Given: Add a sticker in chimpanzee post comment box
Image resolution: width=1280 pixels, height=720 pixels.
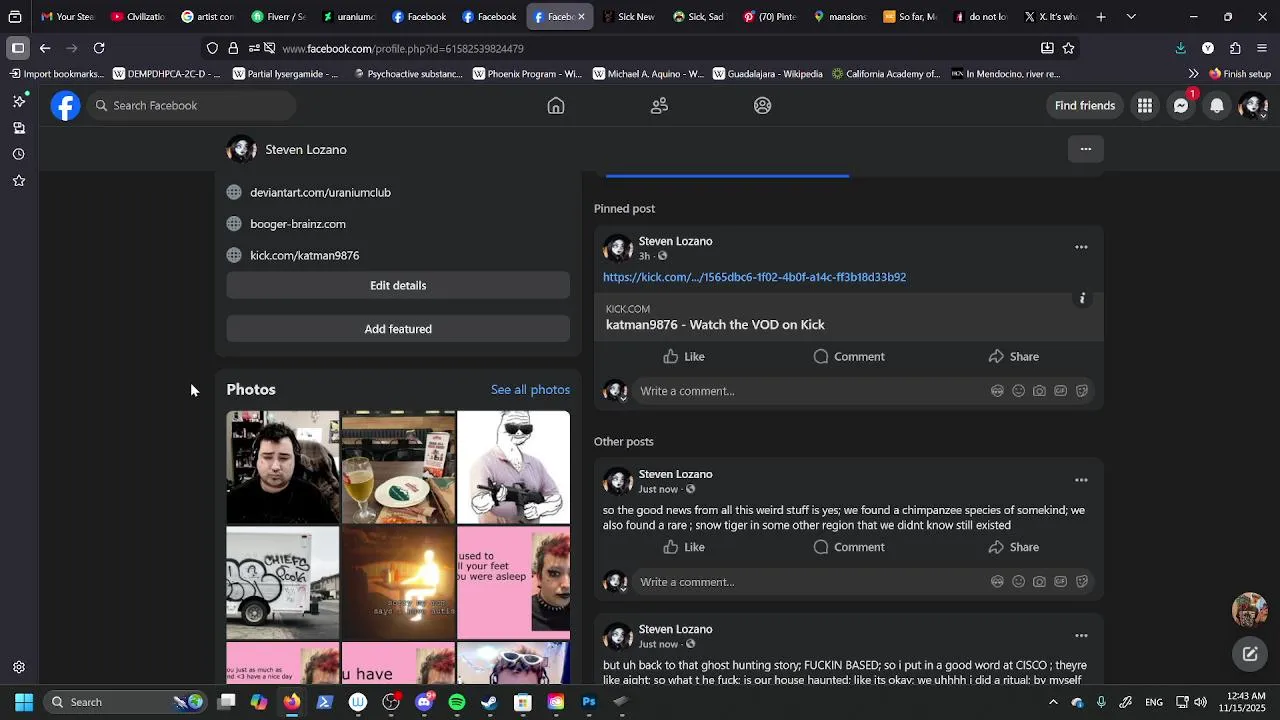Looking at the screenshot, I should 1081,582.
